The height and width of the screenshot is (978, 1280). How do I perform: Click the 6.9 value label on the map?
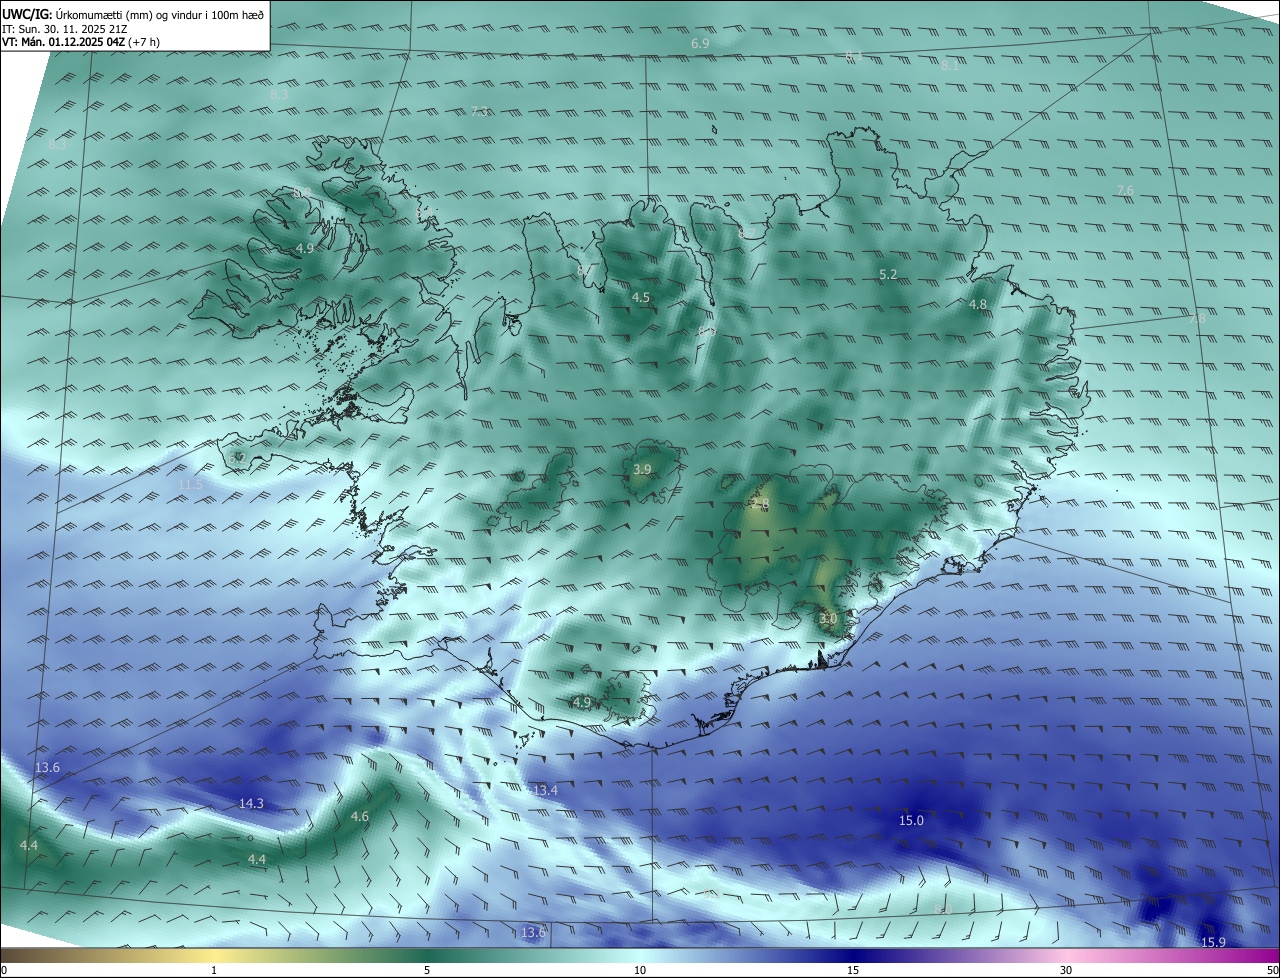700,44
